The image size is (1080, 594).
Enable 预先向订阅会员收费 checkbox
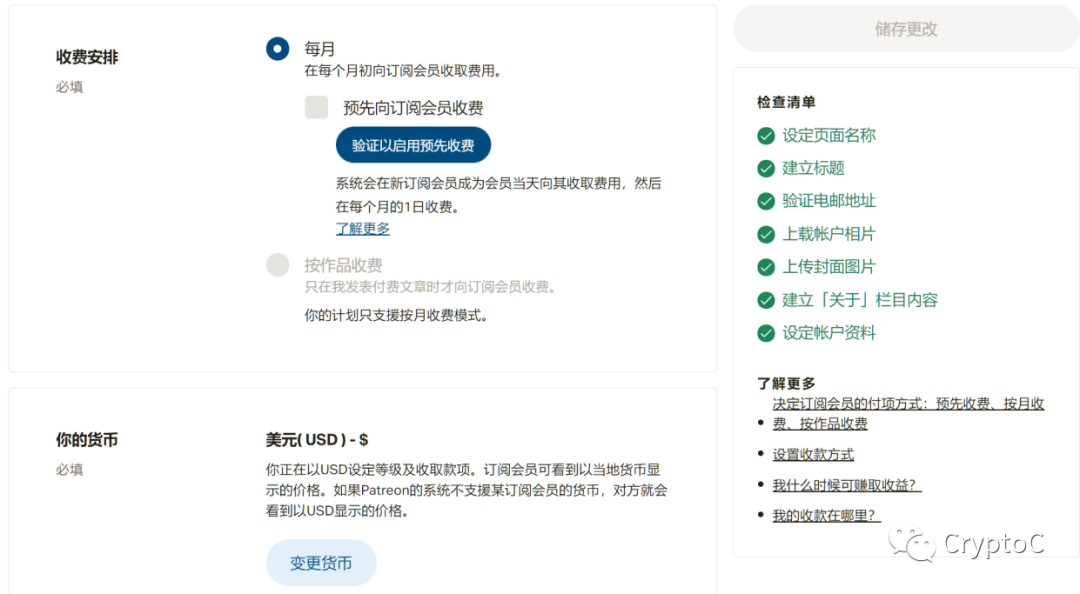point(316,108)
